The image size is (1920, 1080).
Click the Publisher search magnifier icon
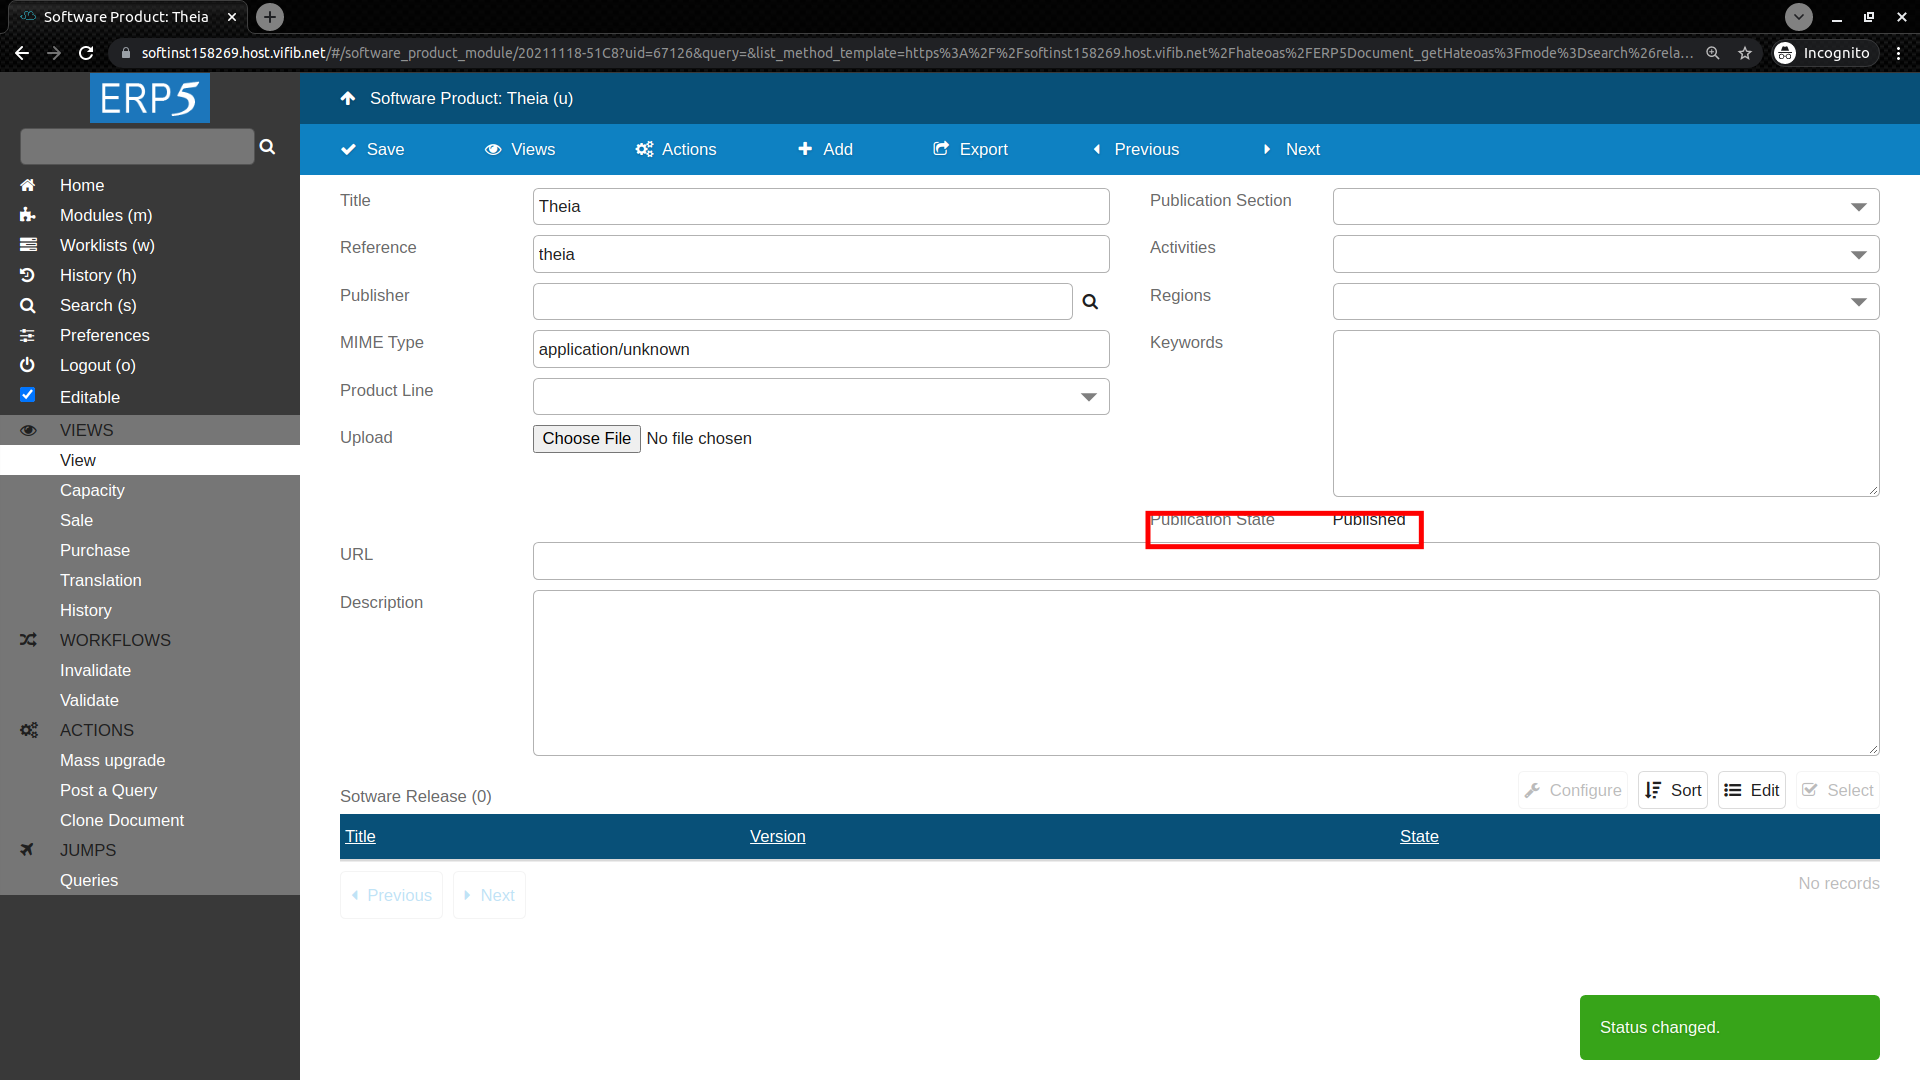pyautogui.click(x=1089, y=301)
